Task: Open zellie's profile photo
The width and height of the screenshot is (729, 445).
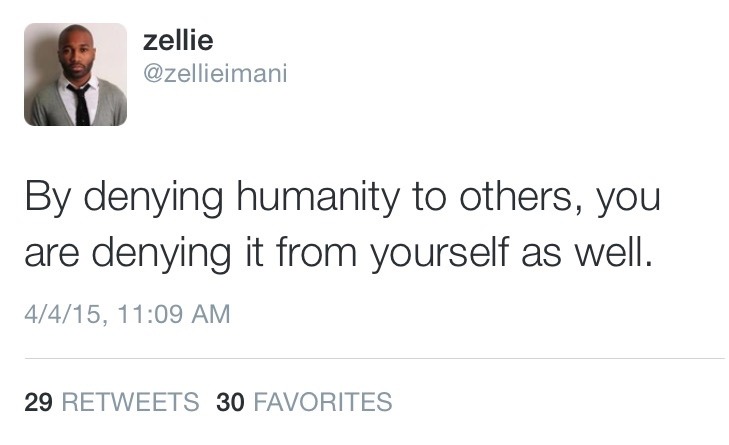Action: coord(75,74)
